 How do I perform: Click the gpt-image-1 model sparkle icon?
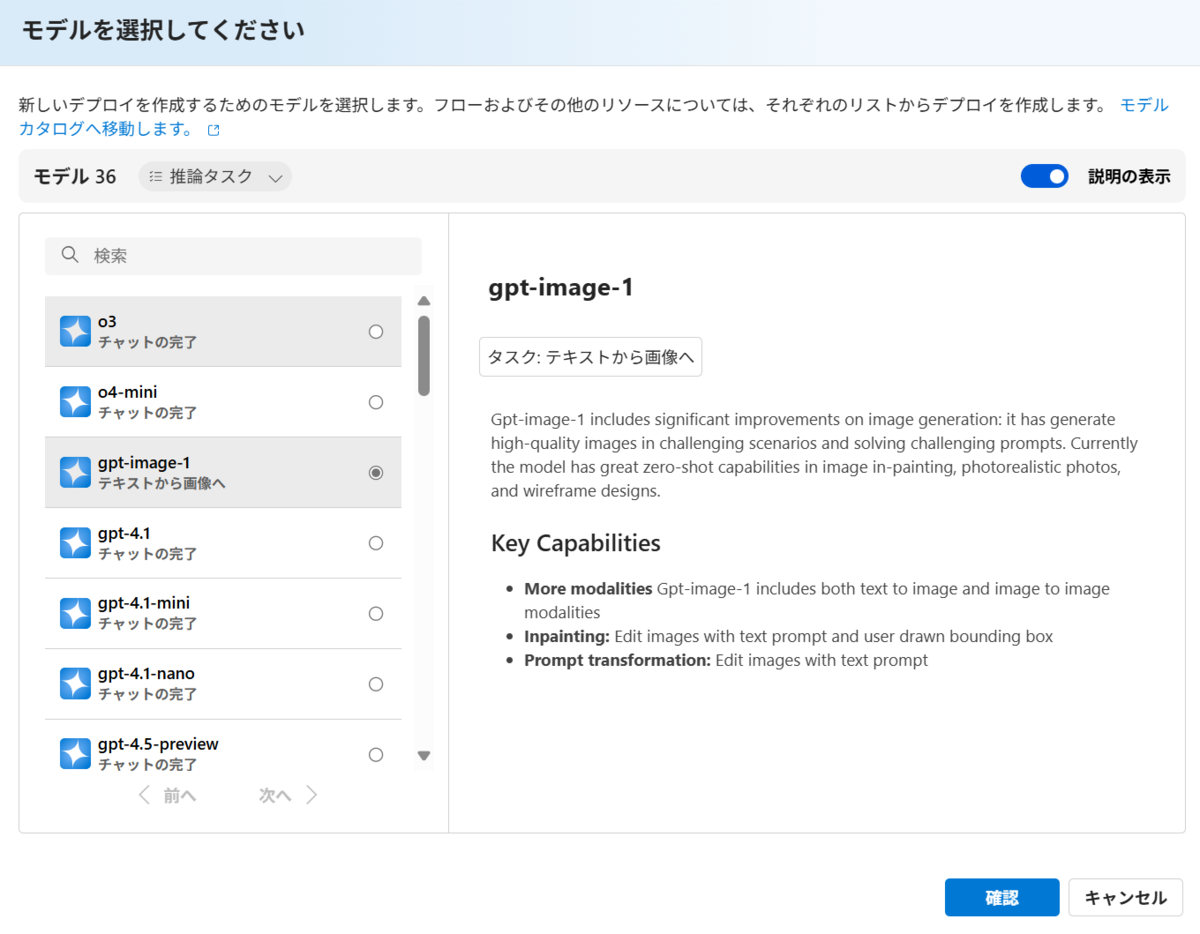pos(75,472)
